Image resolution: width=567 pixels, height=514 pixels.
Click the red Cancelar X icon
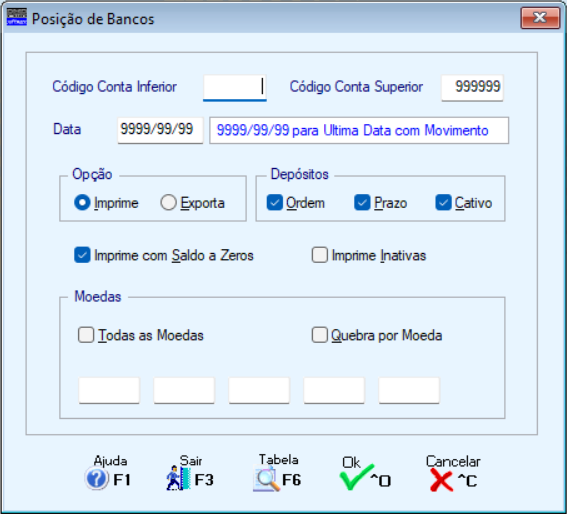441,480
